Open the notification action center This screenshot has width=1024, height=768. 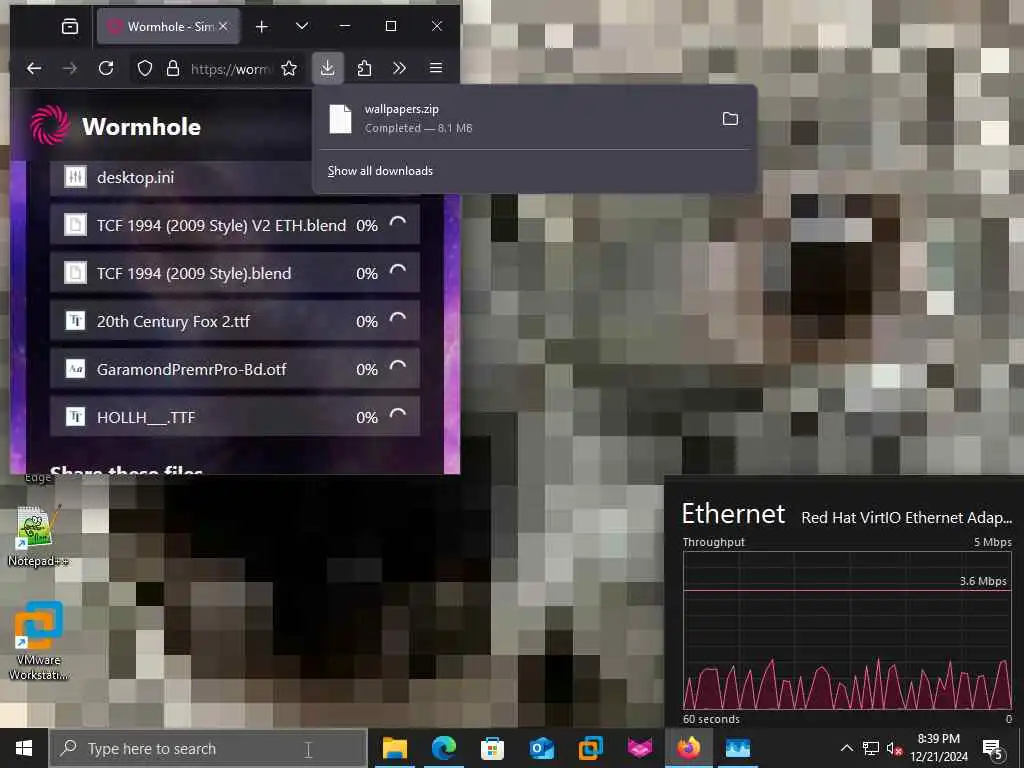[993, 748]
